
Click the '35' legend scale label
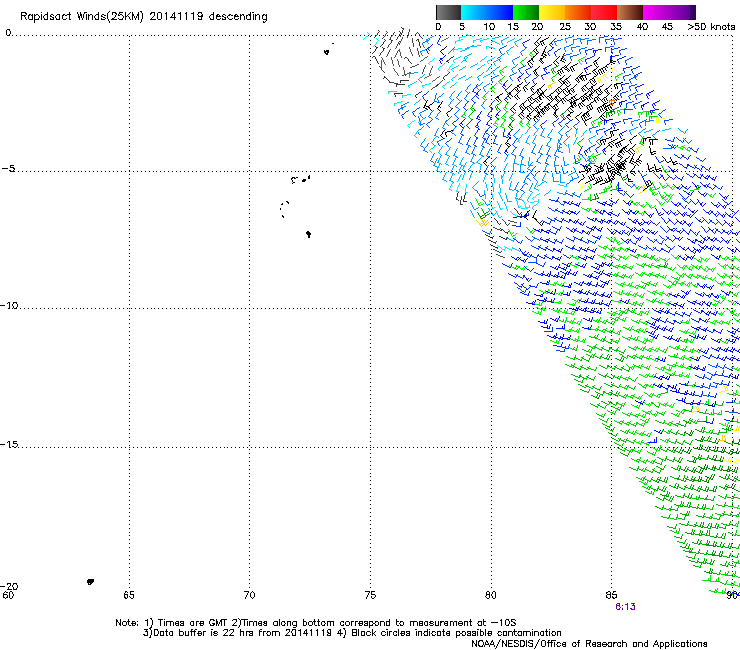pos(616,27)
